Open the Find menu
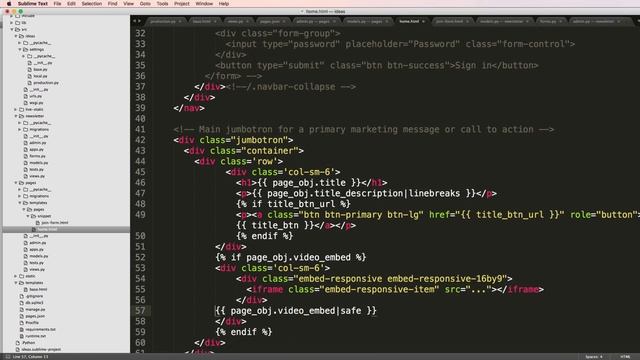The image size is (640, 360). pos(112,4)
